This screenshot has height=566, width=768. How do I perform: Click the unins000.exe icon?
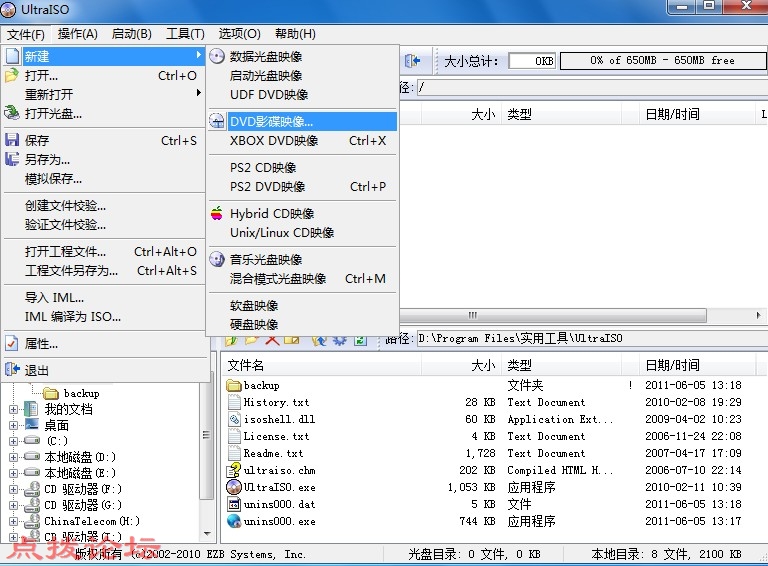click(x=234, y=521)
